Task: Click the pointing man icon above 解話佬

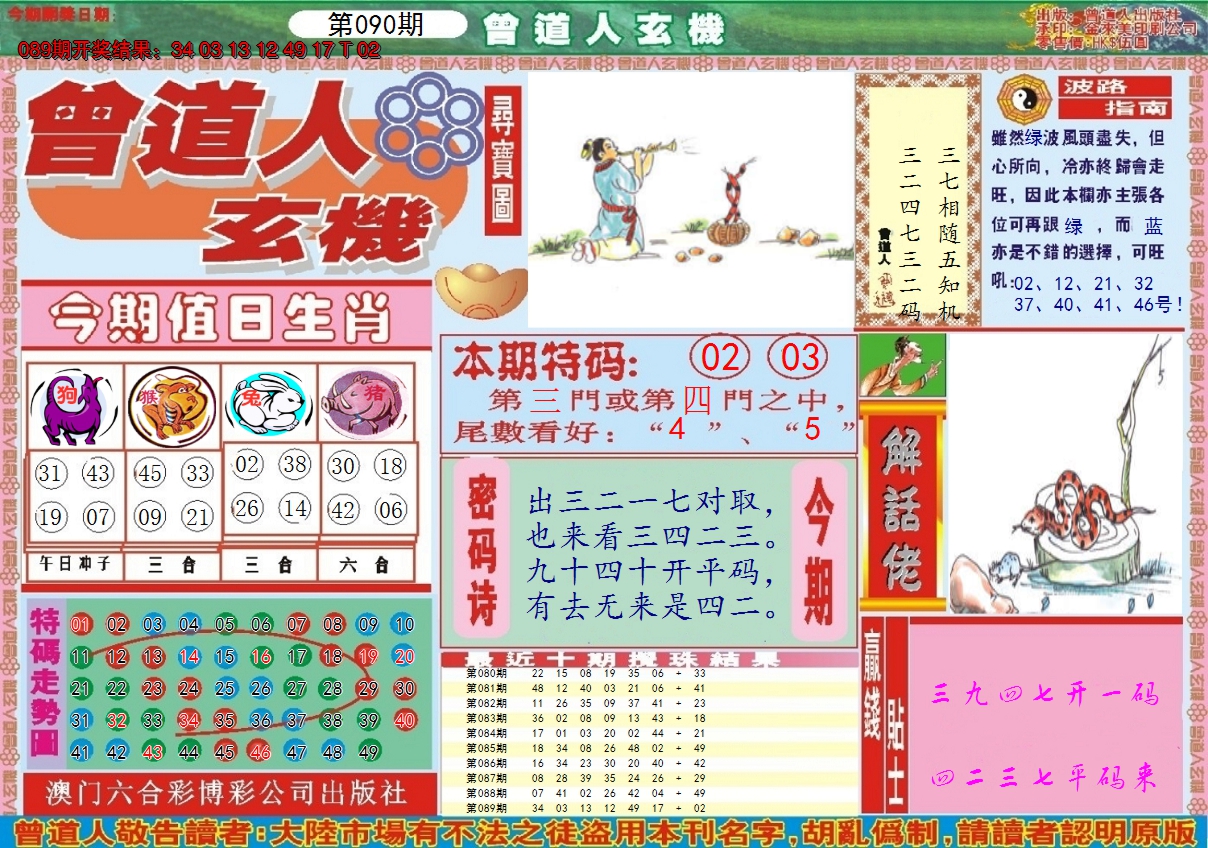Action: coord(902,364)
